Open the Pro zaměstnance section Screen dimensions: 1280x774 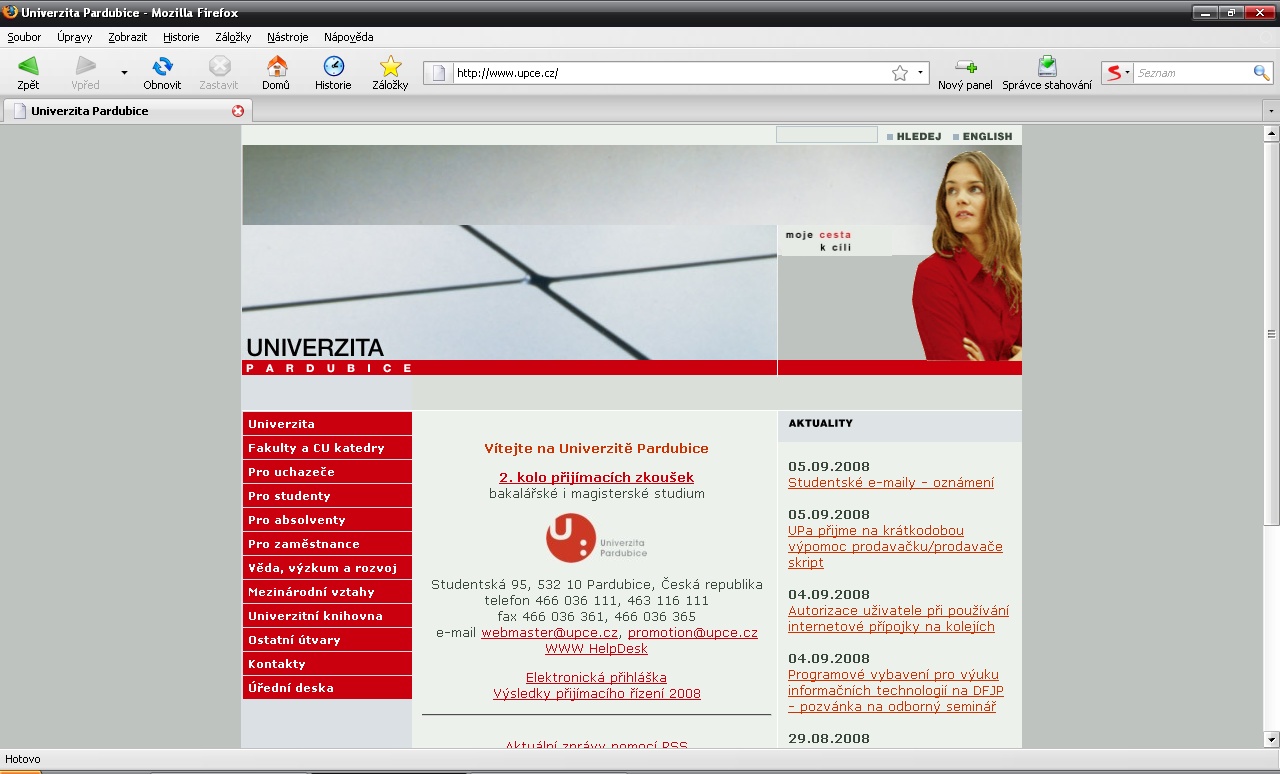327,544
